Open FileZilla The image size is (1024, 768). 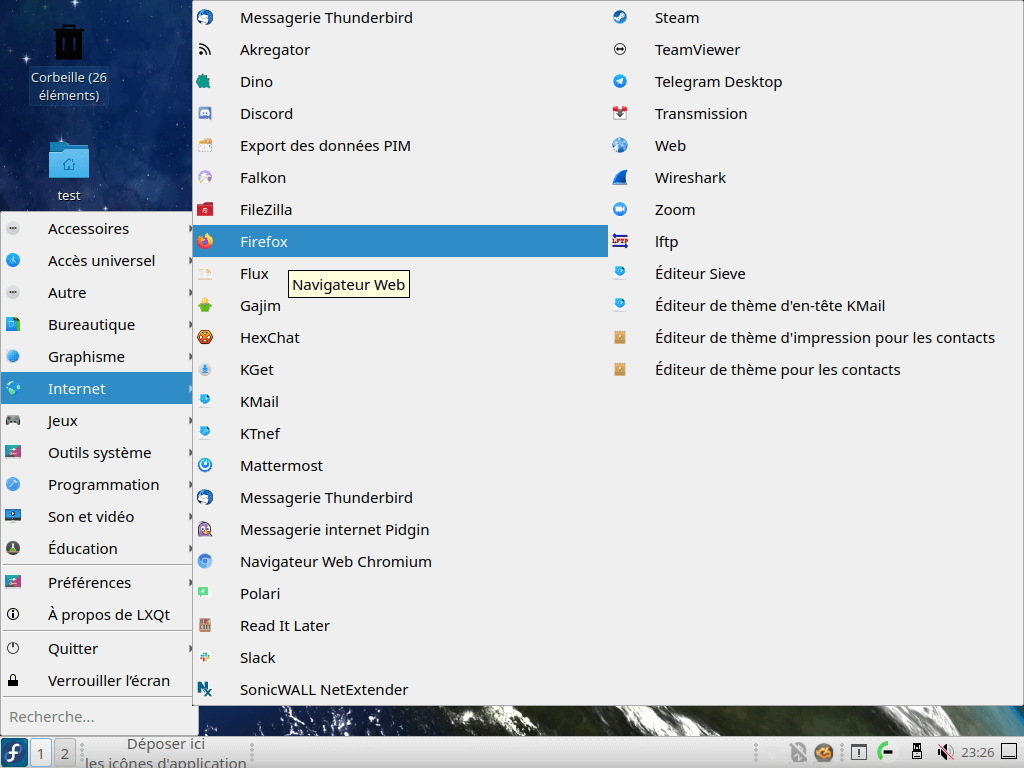point(400,210)
